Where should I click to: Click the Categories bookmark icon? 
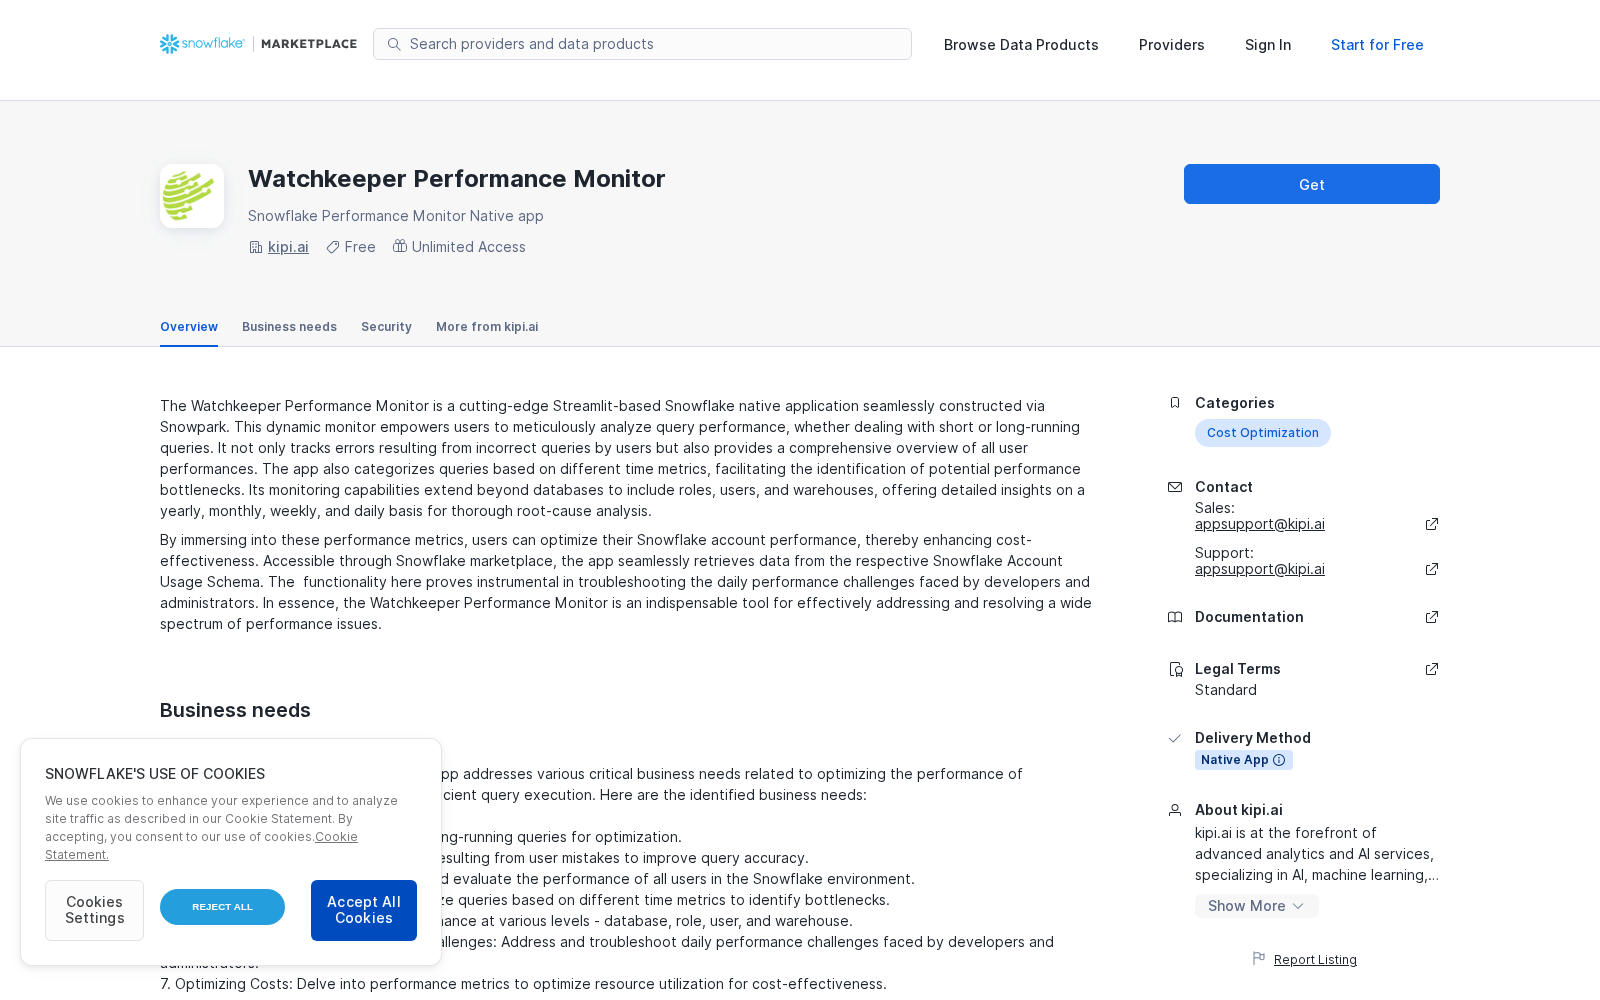(1175, 403)
